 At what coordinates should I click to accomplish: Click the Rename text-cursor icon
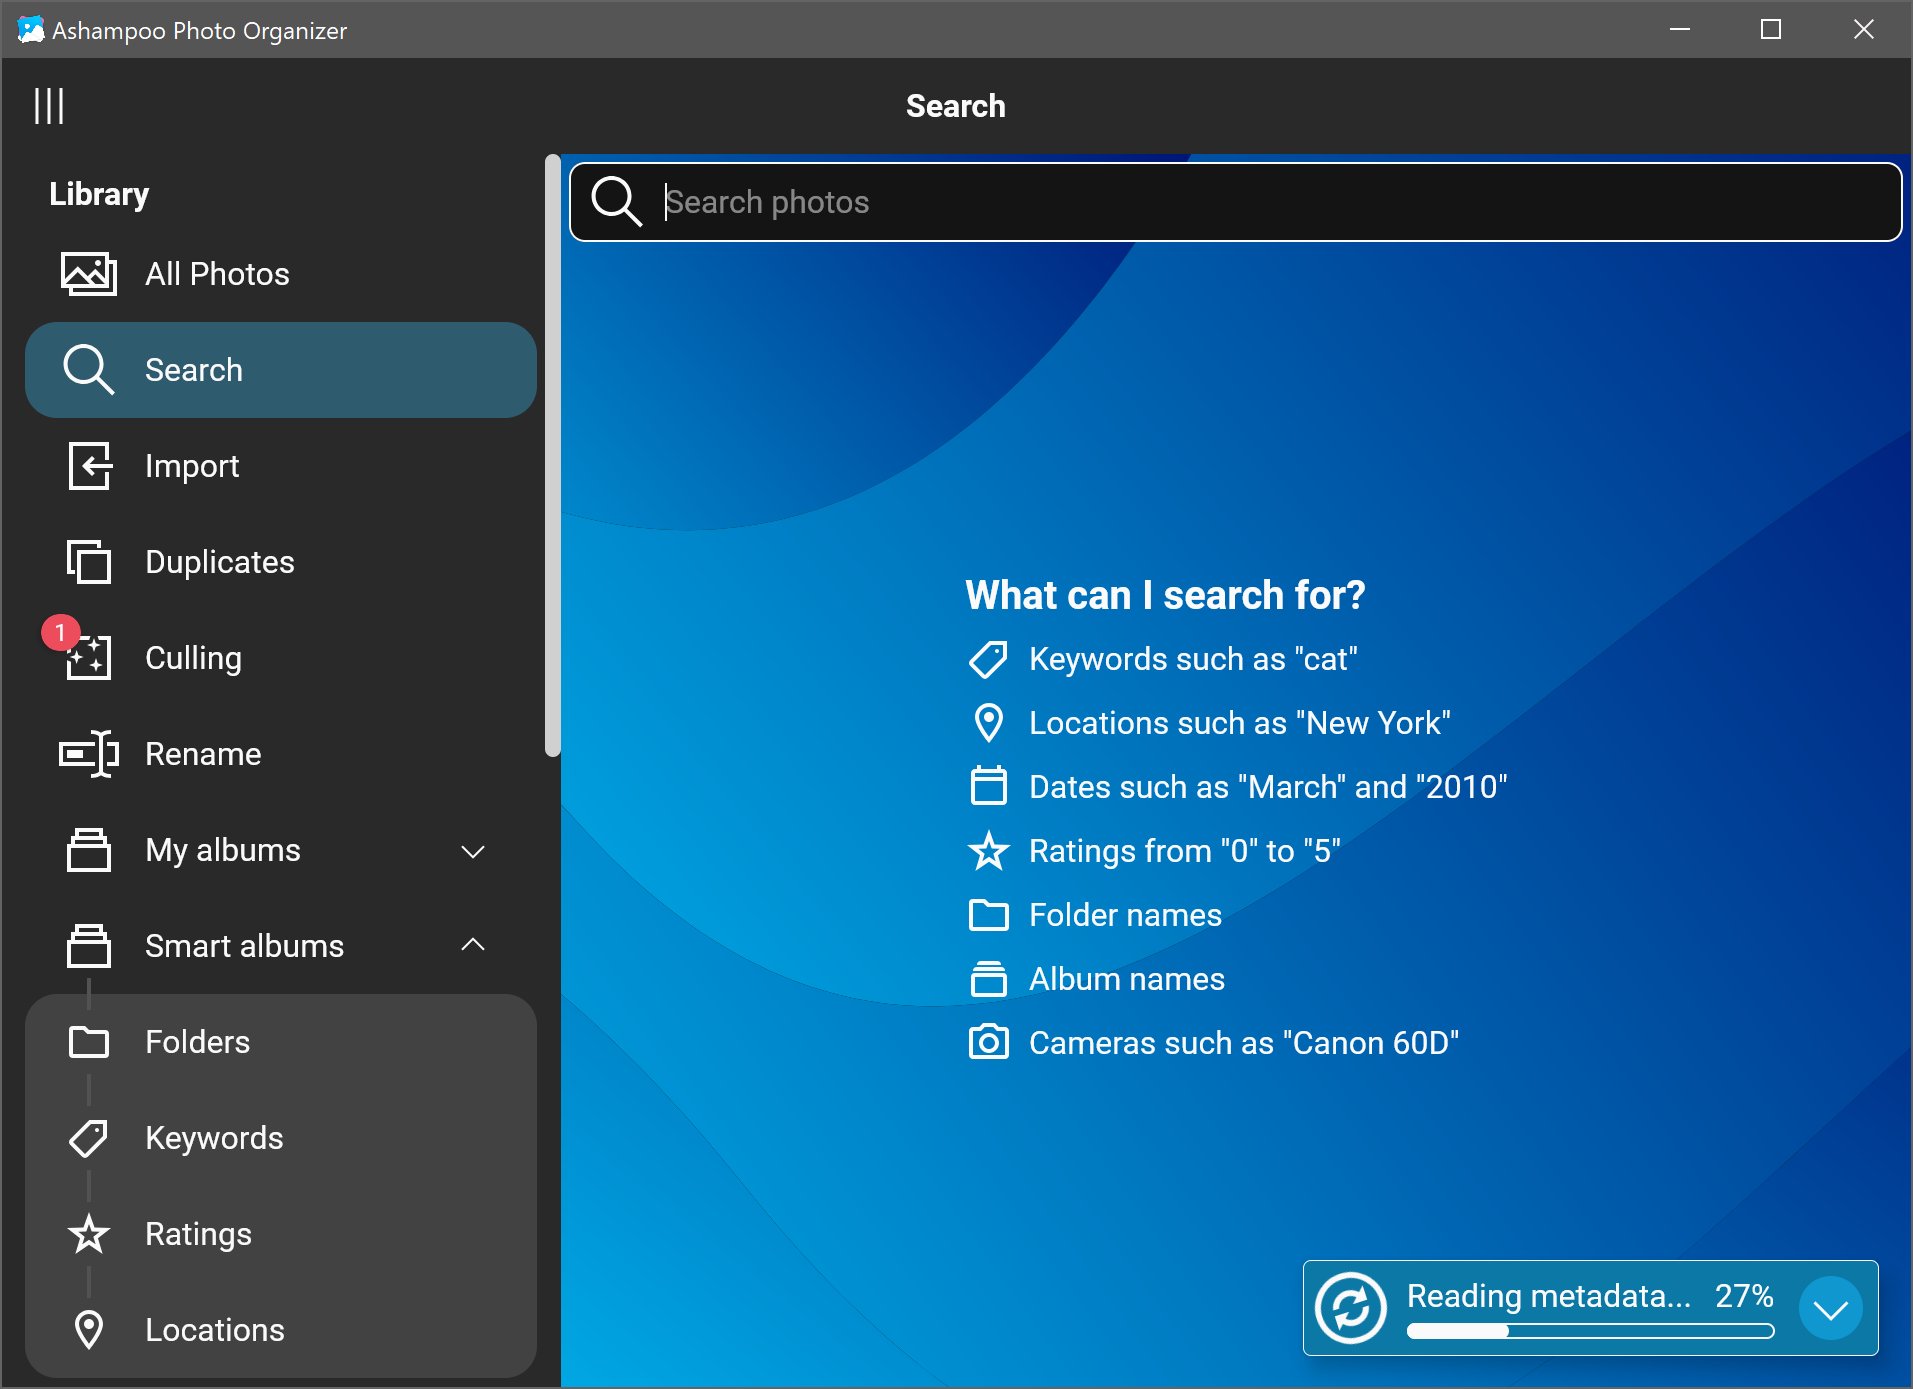[89, 754]
